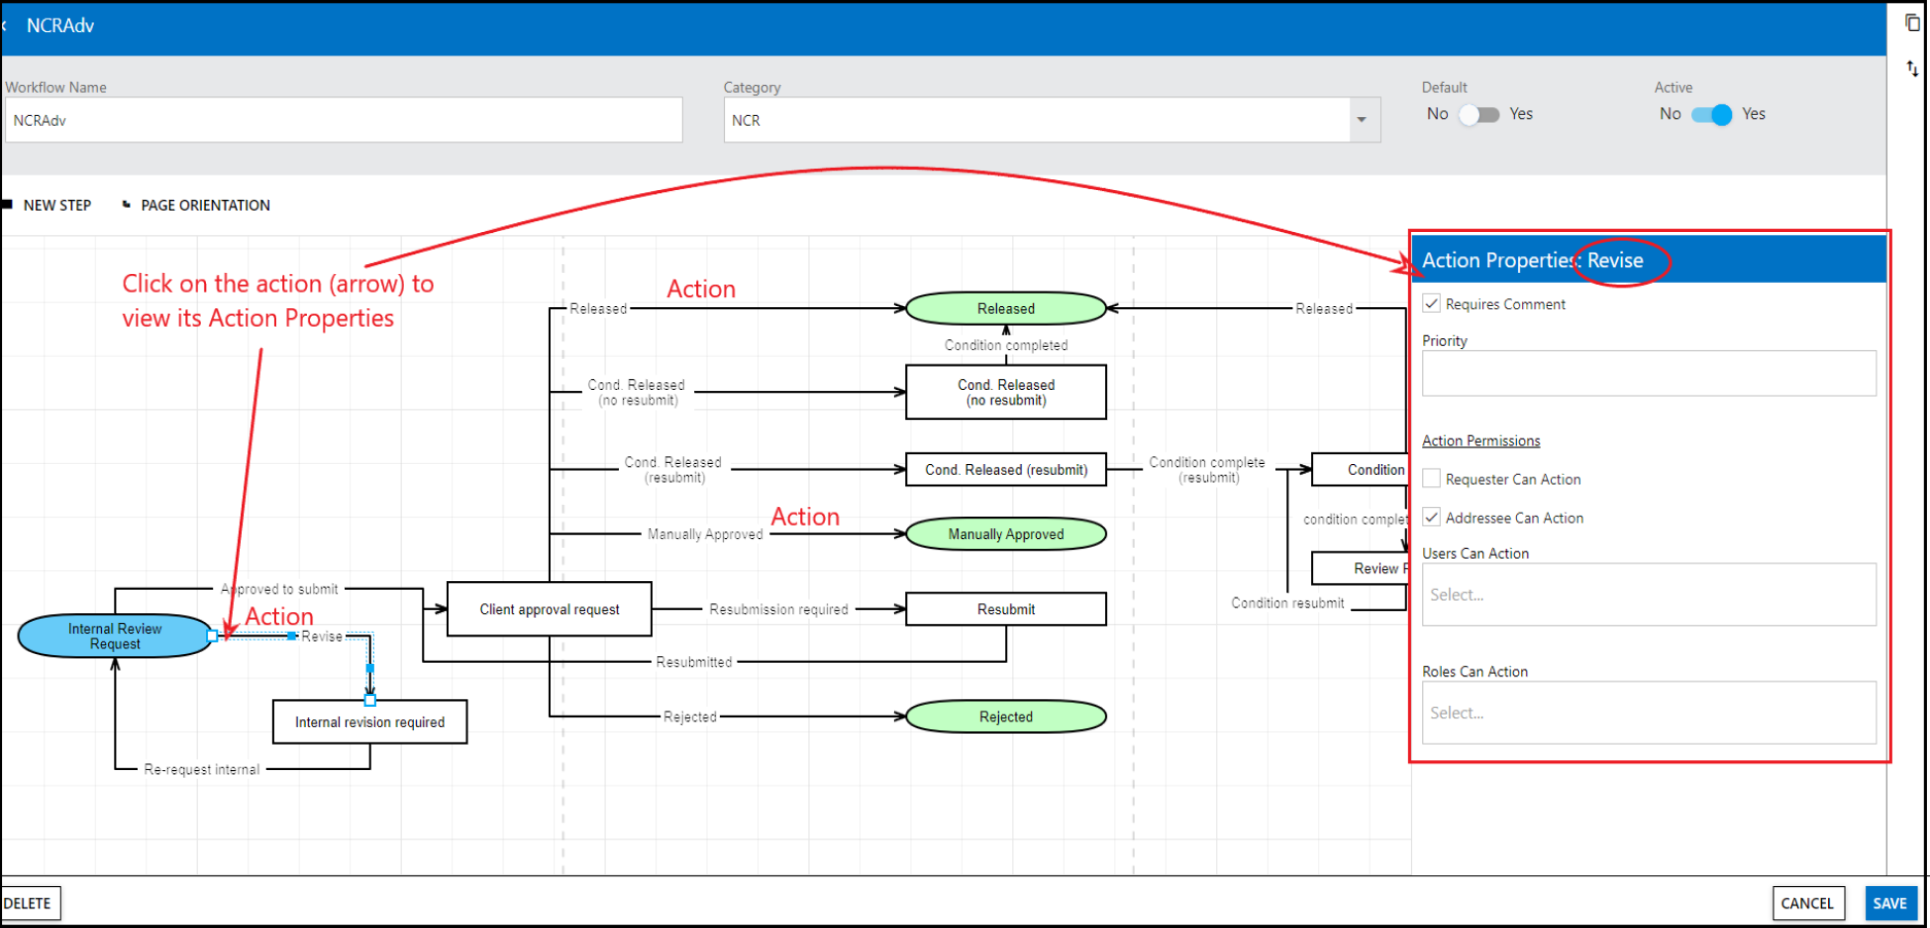Click the SAVE button
Viewport: 1930px width, 928px height.
click(1889, 903)
